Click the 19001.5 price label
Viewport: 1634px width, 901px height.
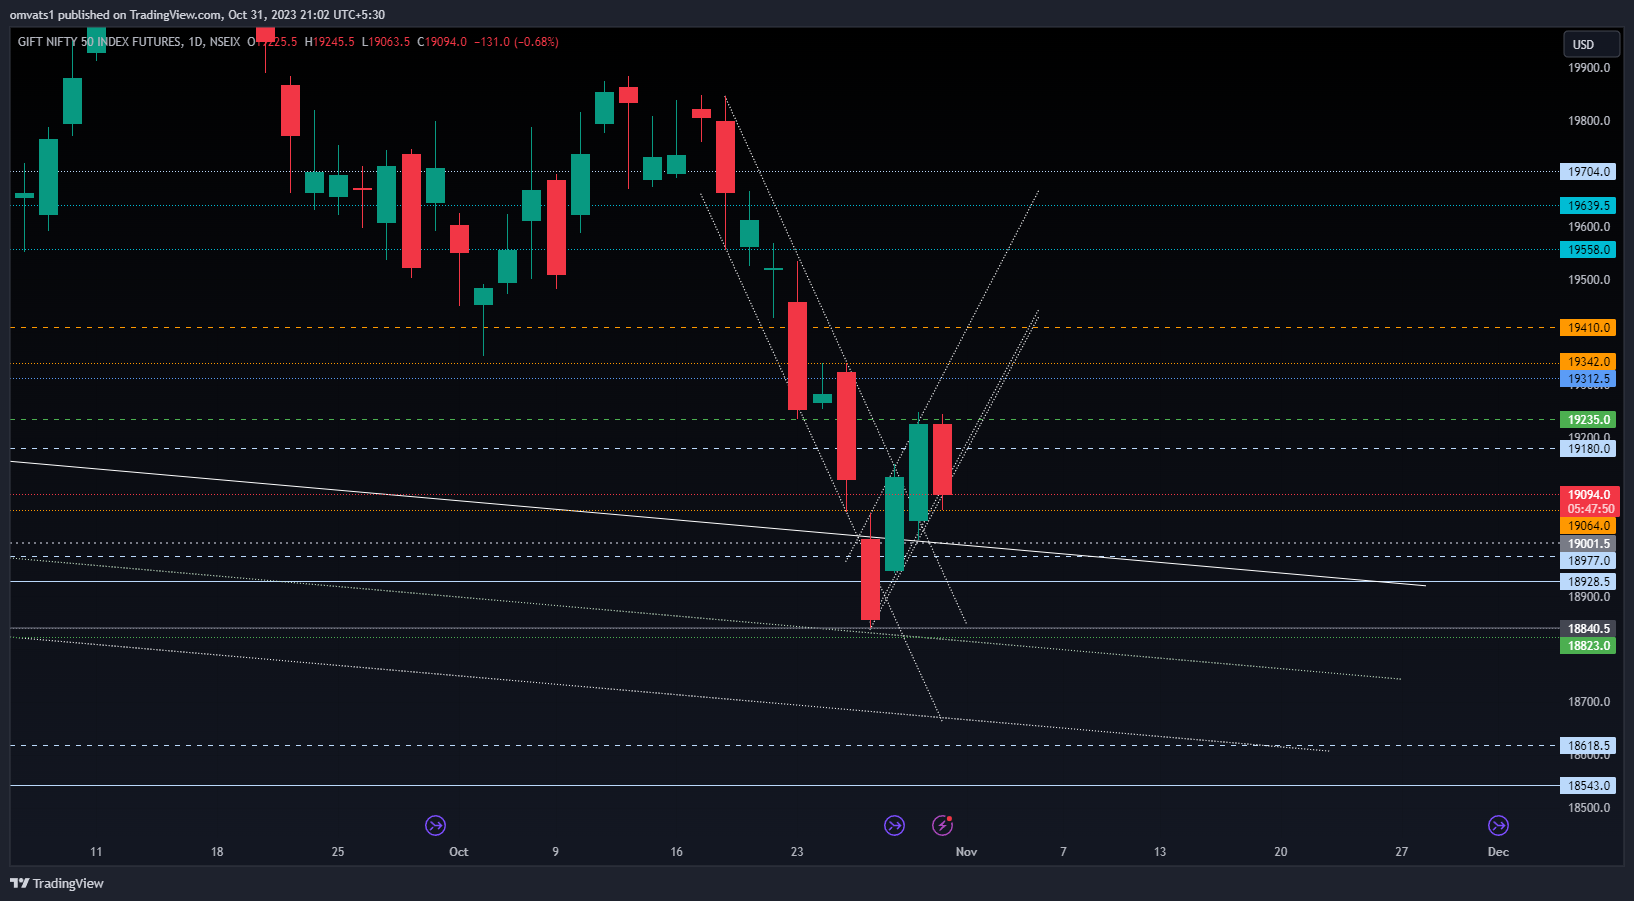(x=1588, y=544)
